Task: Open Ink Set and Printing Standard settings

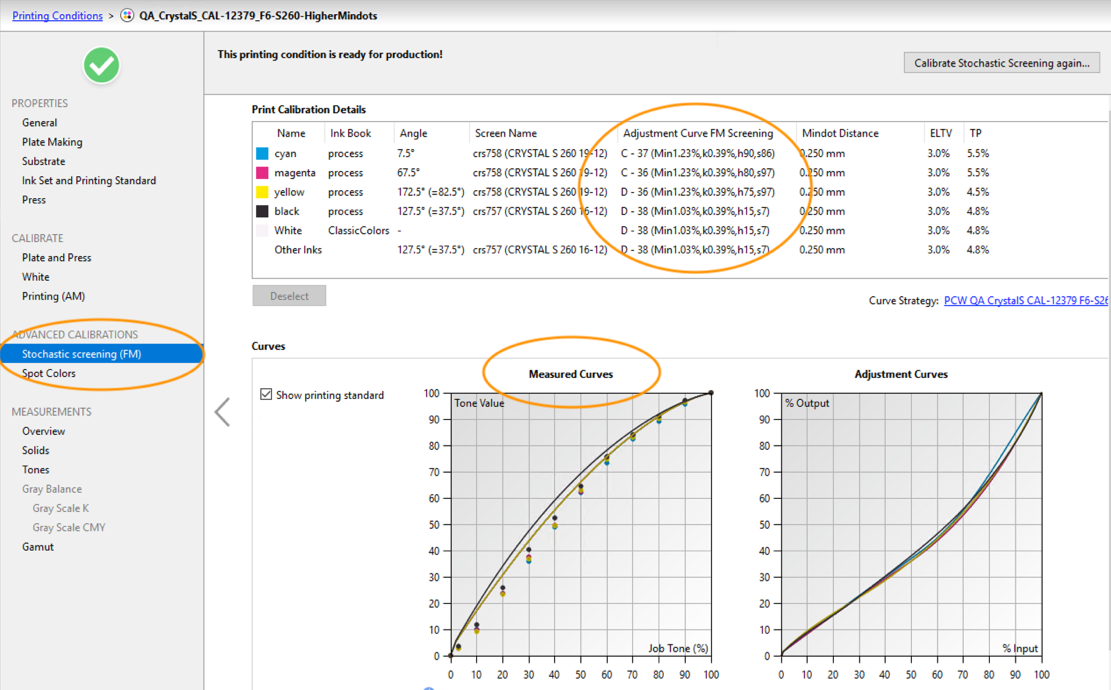Action: tap(87, 180)
